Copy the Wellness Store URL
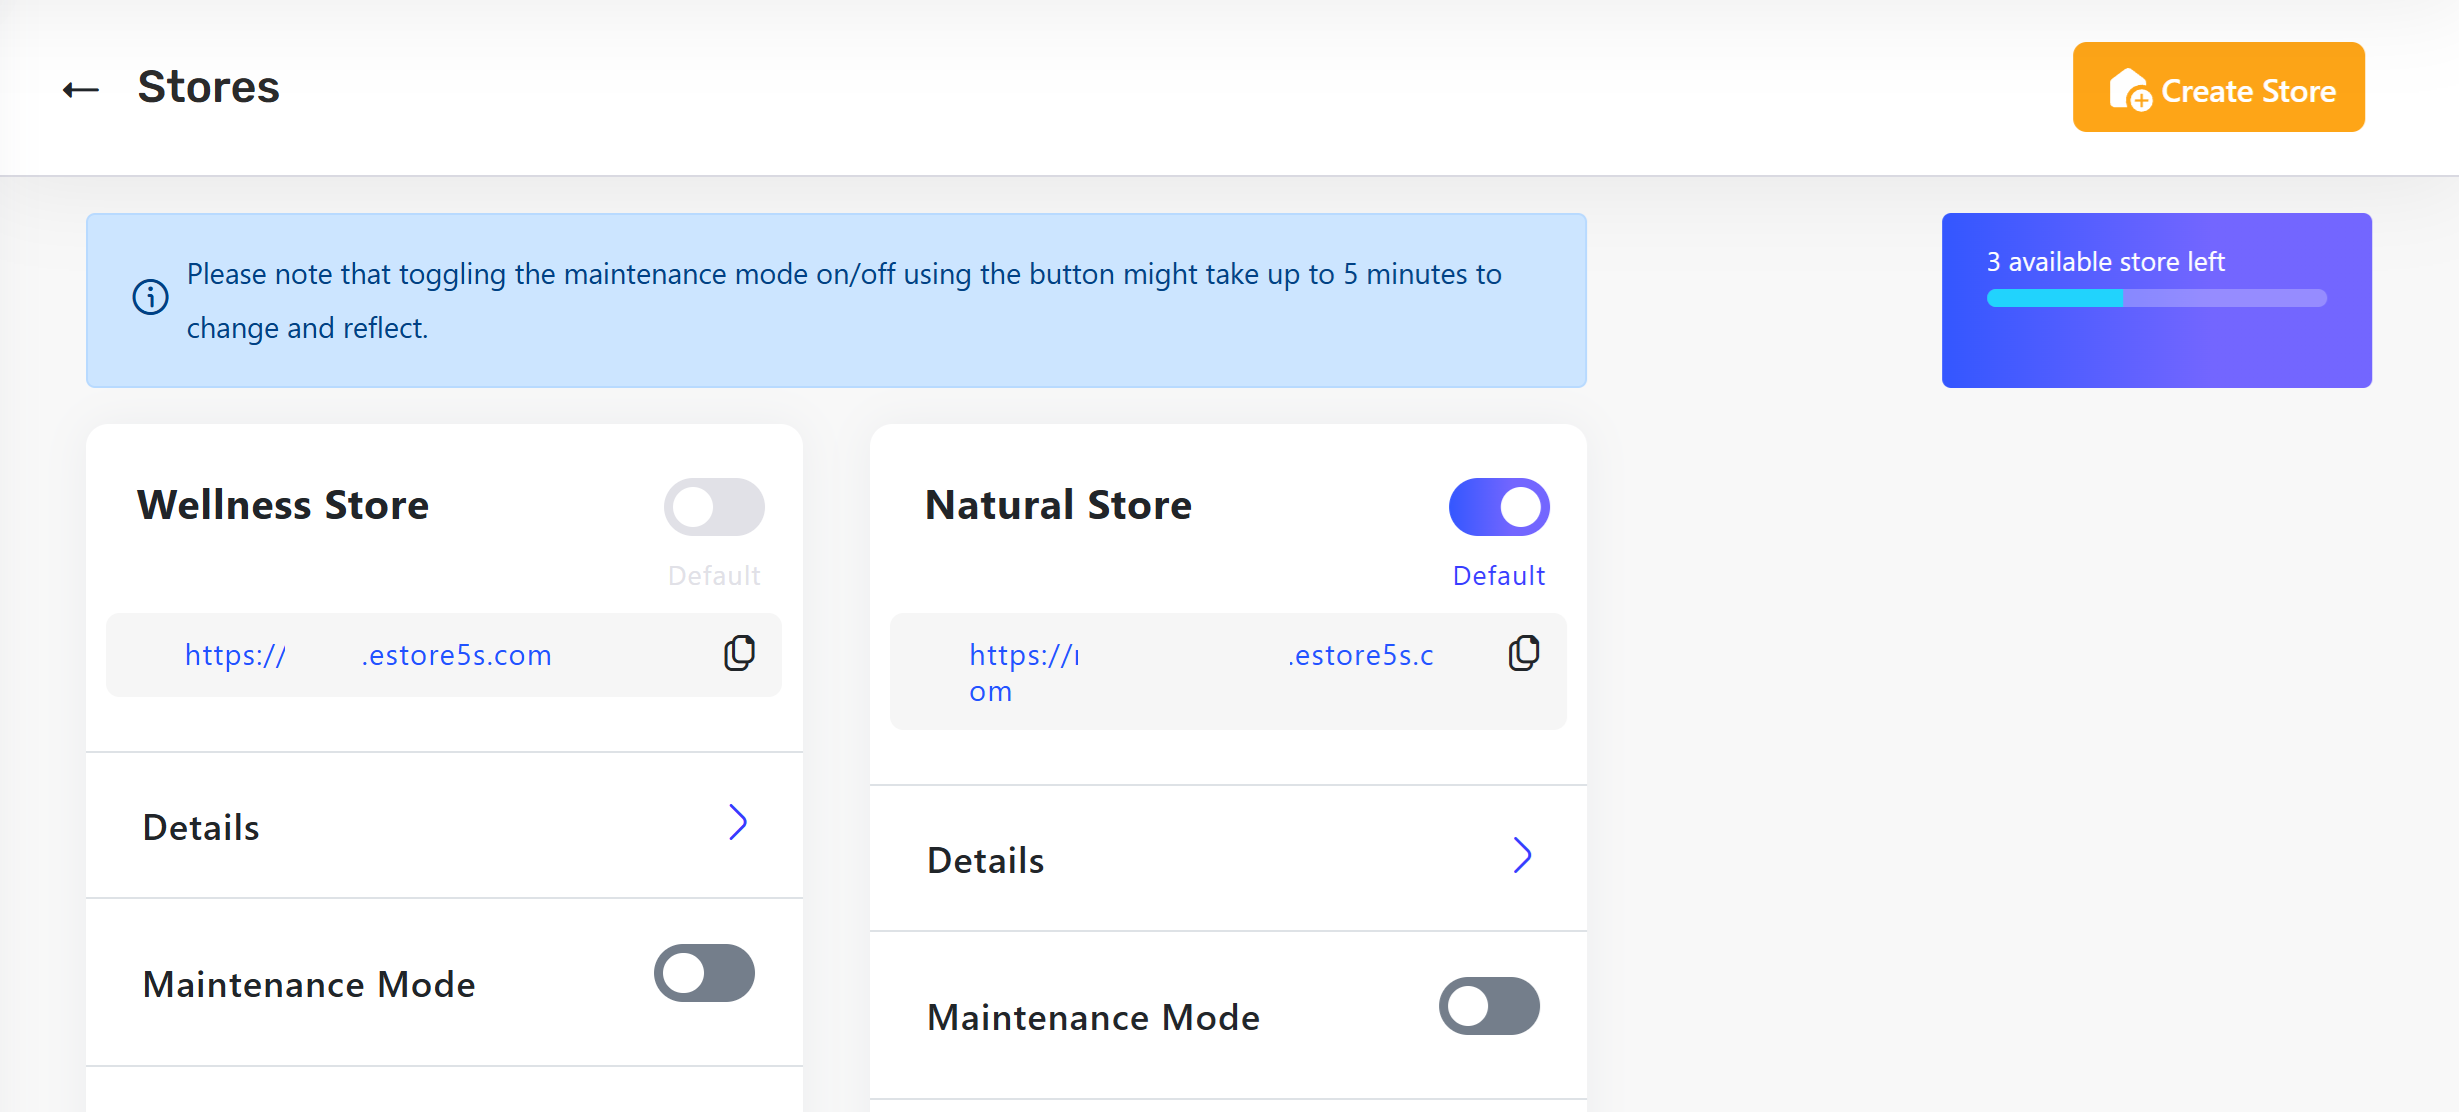Viewport: 2459px width, 1112px height. point(739,653)
